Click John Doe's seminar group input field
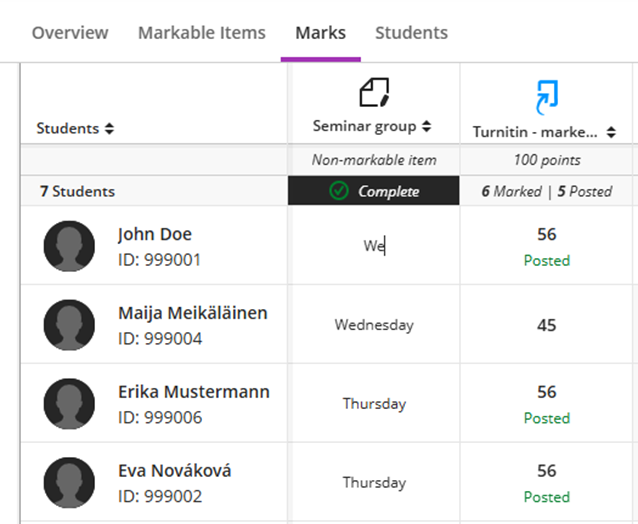 (374, 246)
